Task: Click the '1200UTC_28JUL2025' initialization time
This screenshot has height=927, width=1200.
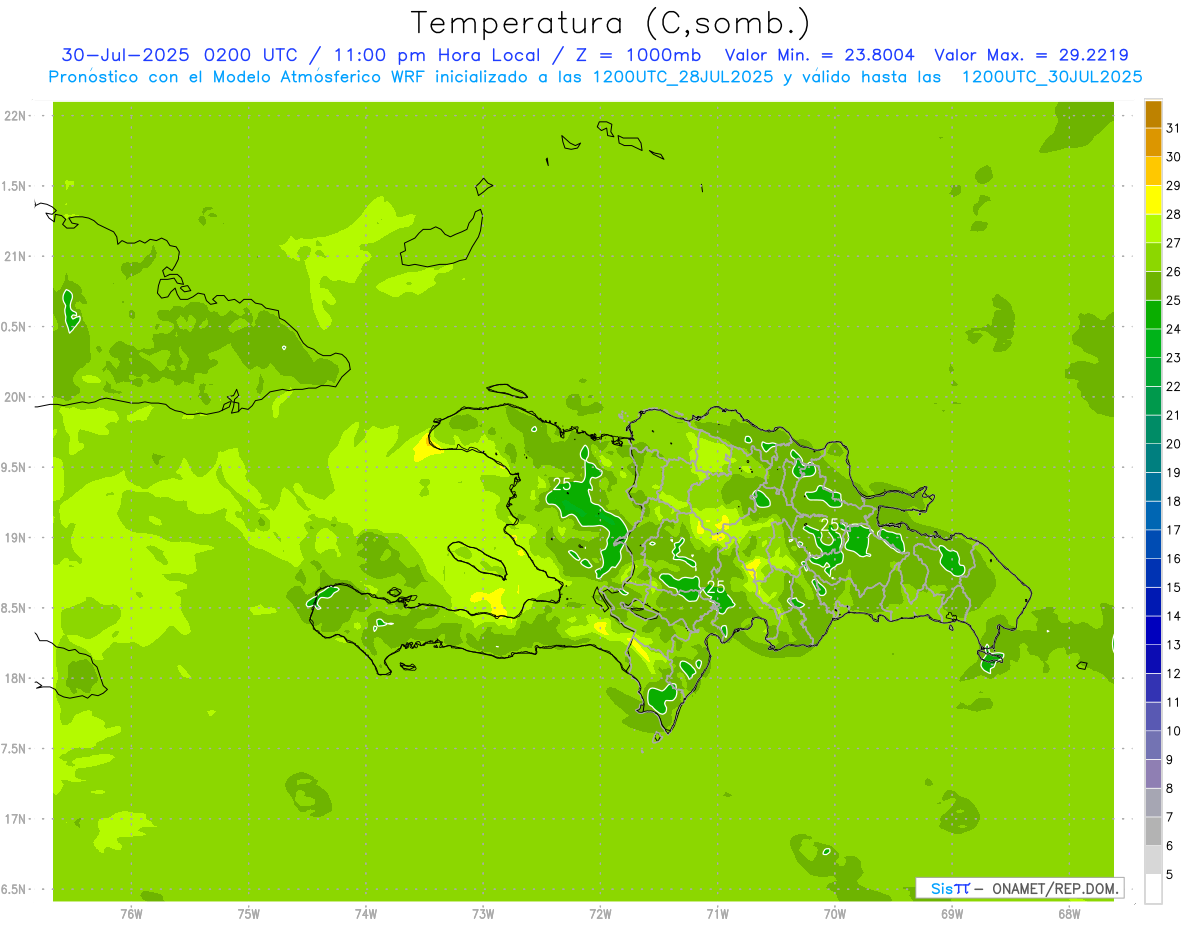Action: (x=683, y=77)
